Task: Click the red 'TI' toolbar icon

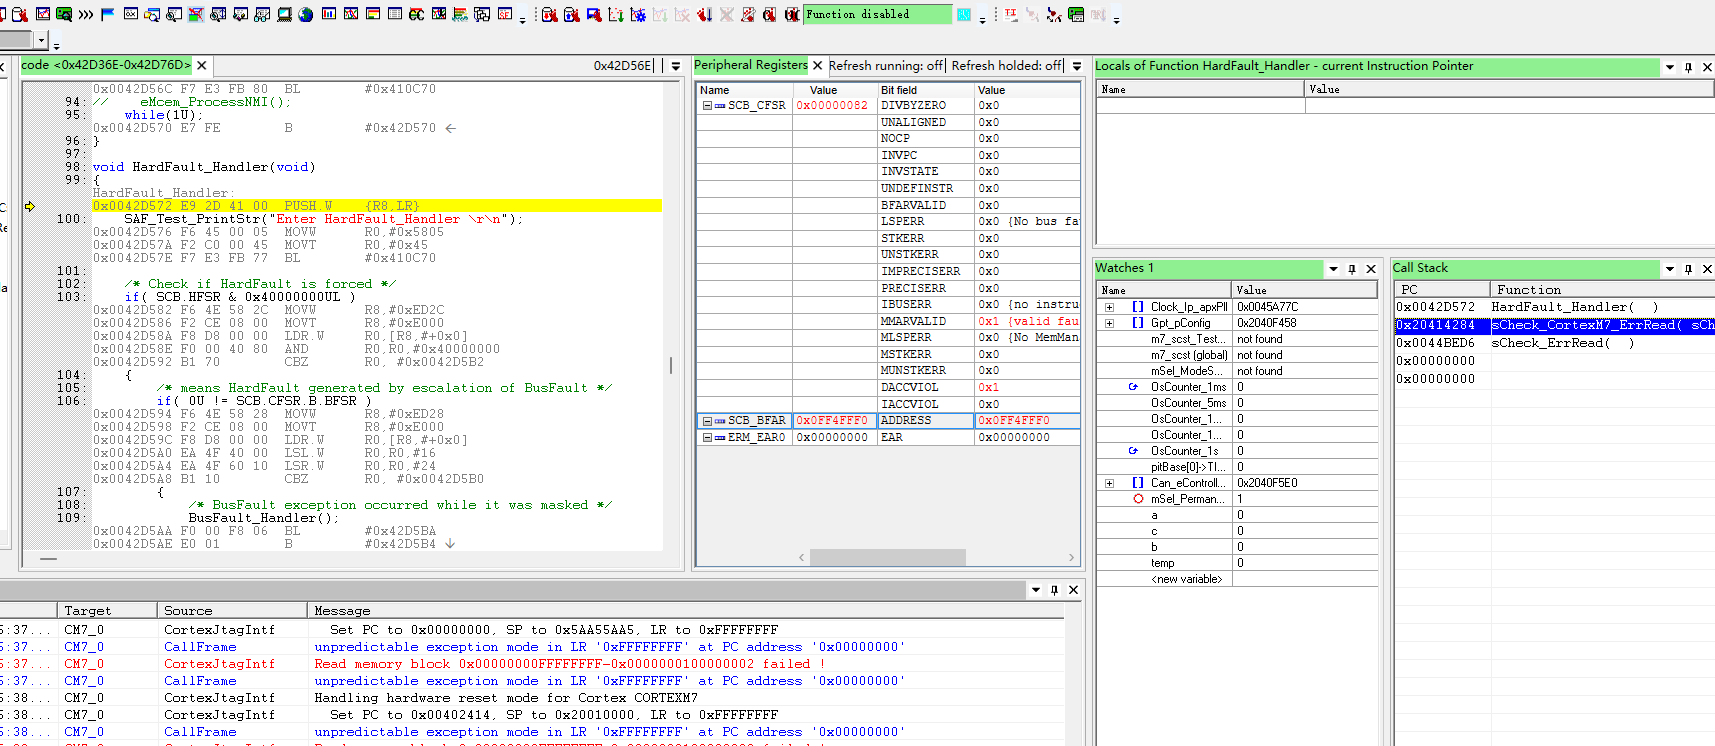Action: point(1011,14)
